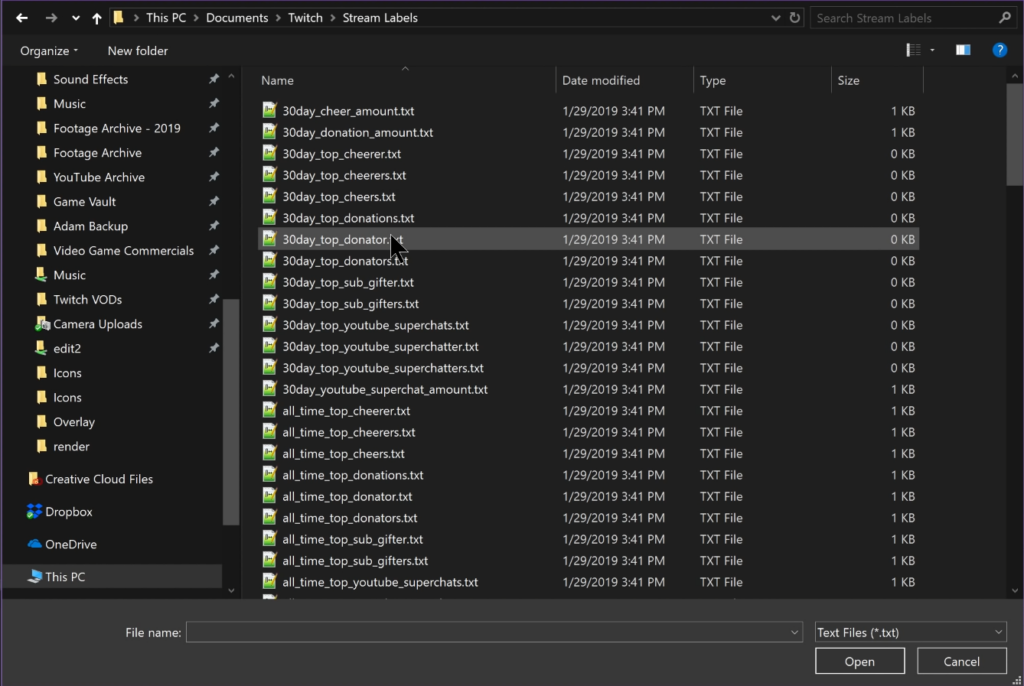Select Adam Backup in sidebar

click(x=90, y=226)
